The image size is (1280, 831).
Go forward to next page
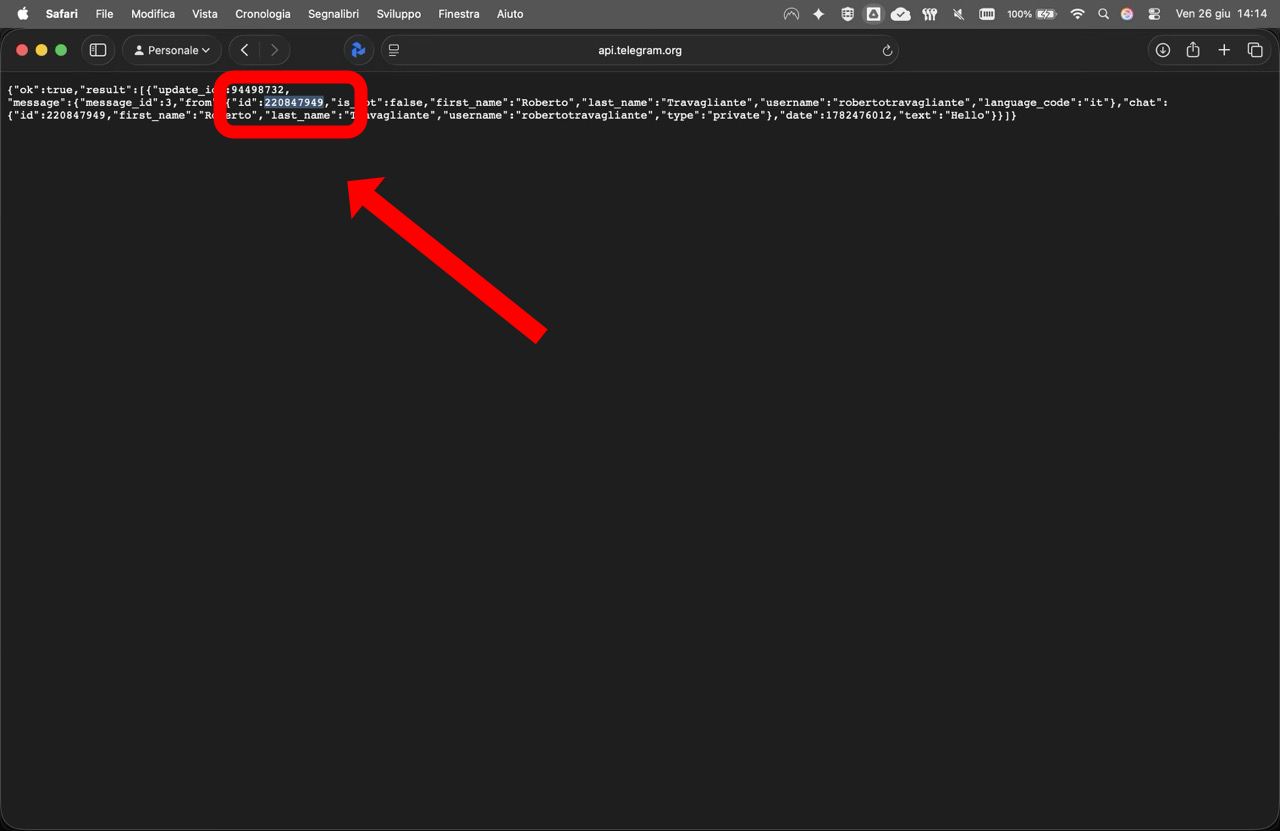(x=275, y=50)
